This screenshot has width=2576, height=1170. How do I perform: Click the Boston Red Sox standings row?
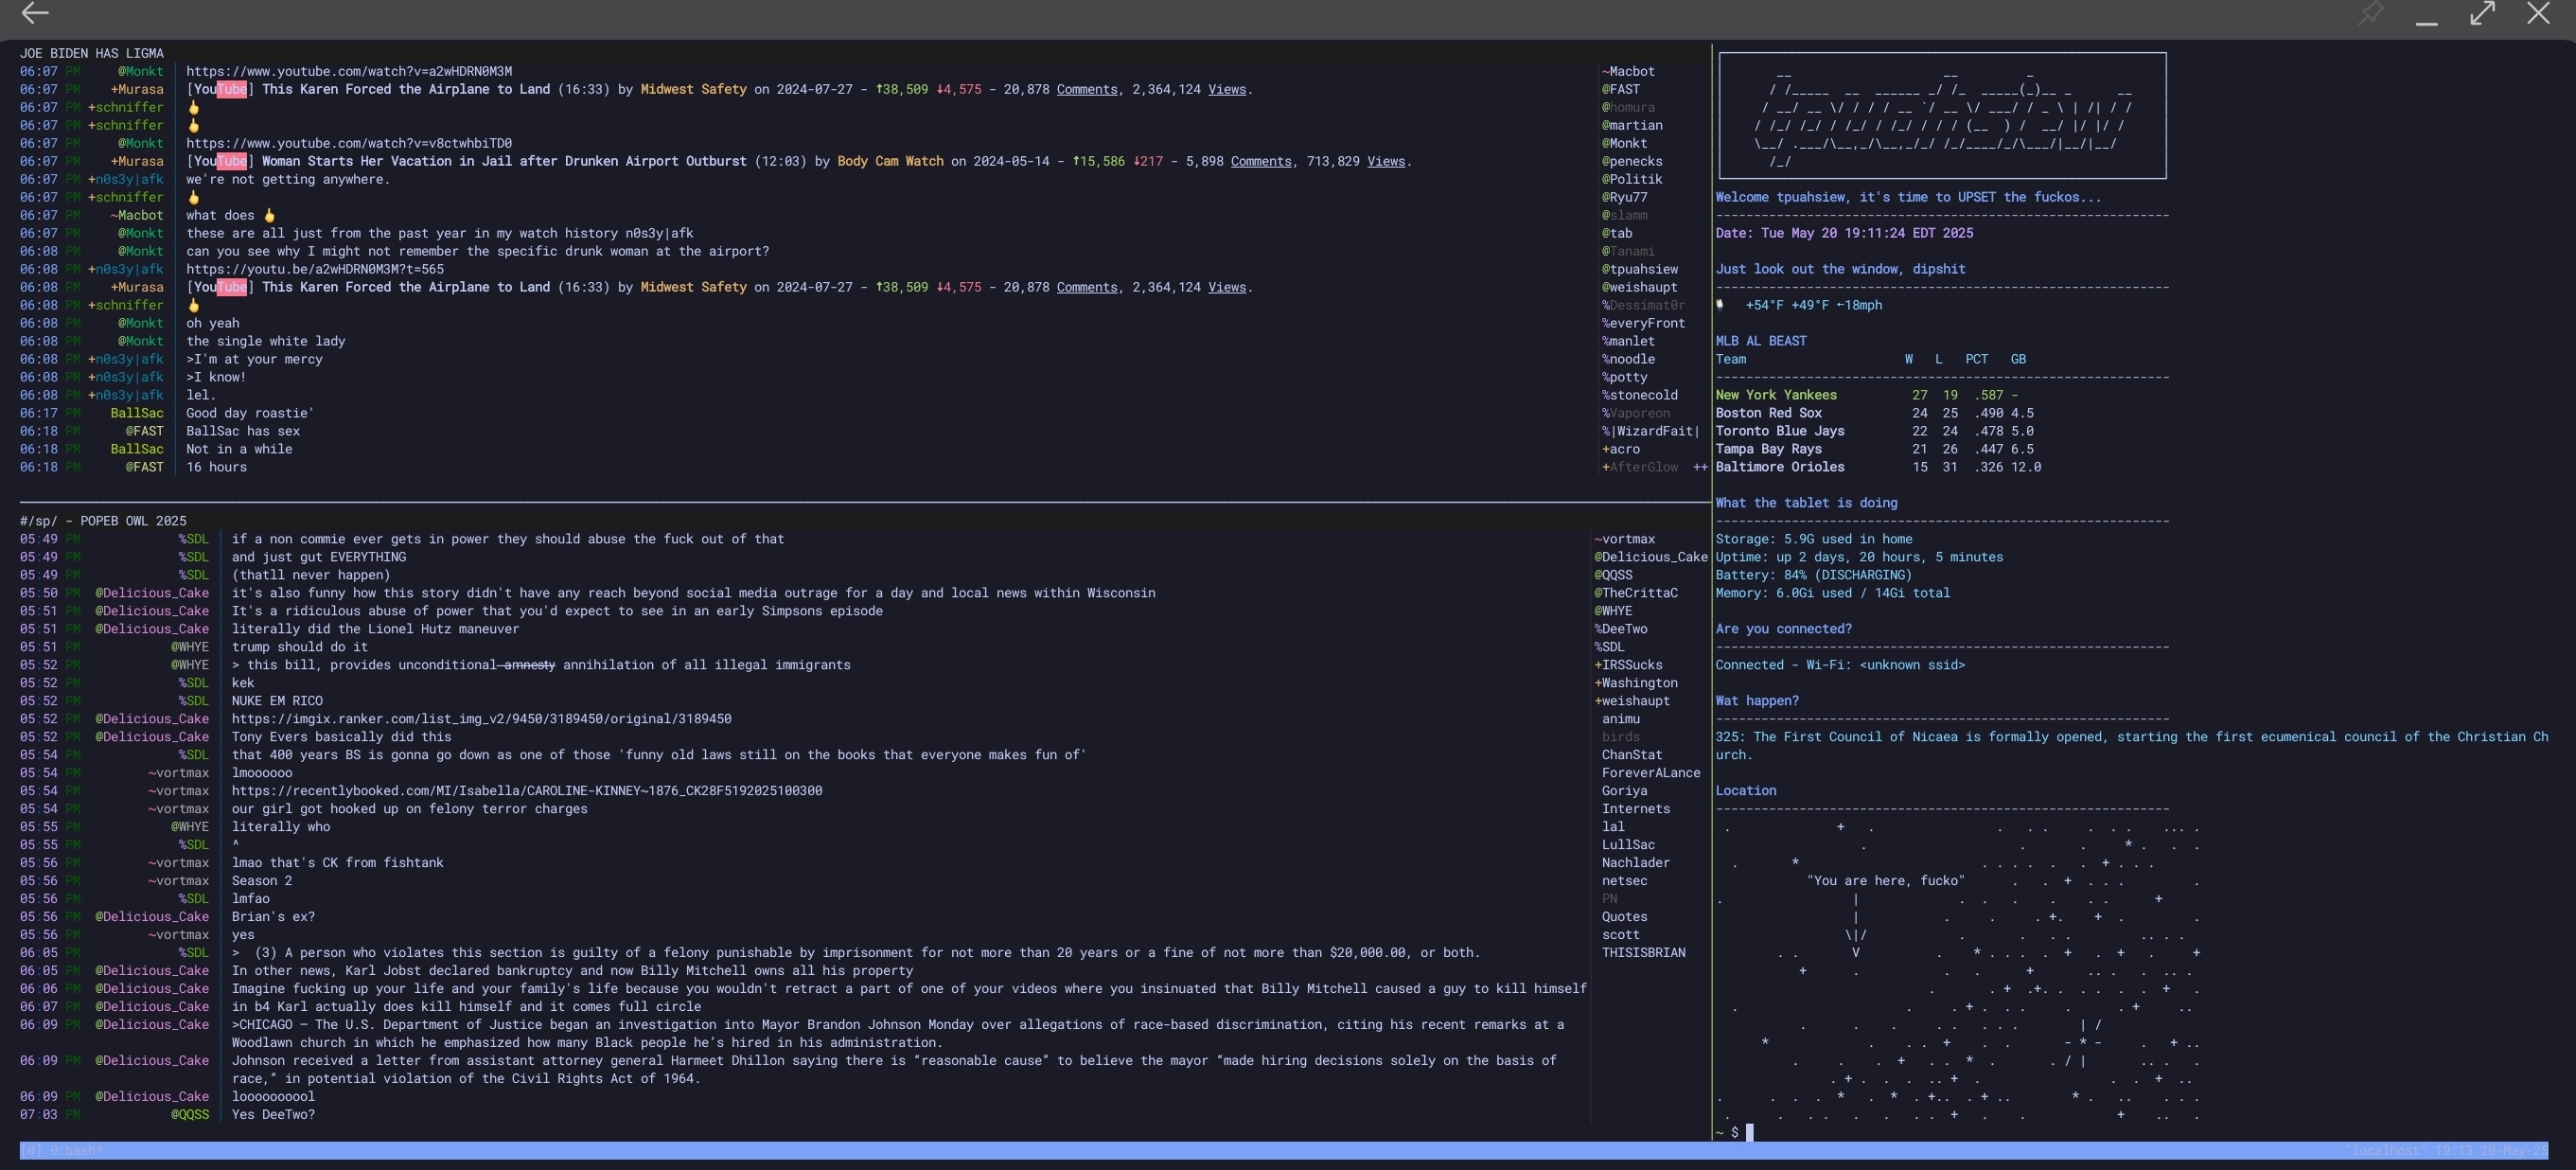(1874, 413)
